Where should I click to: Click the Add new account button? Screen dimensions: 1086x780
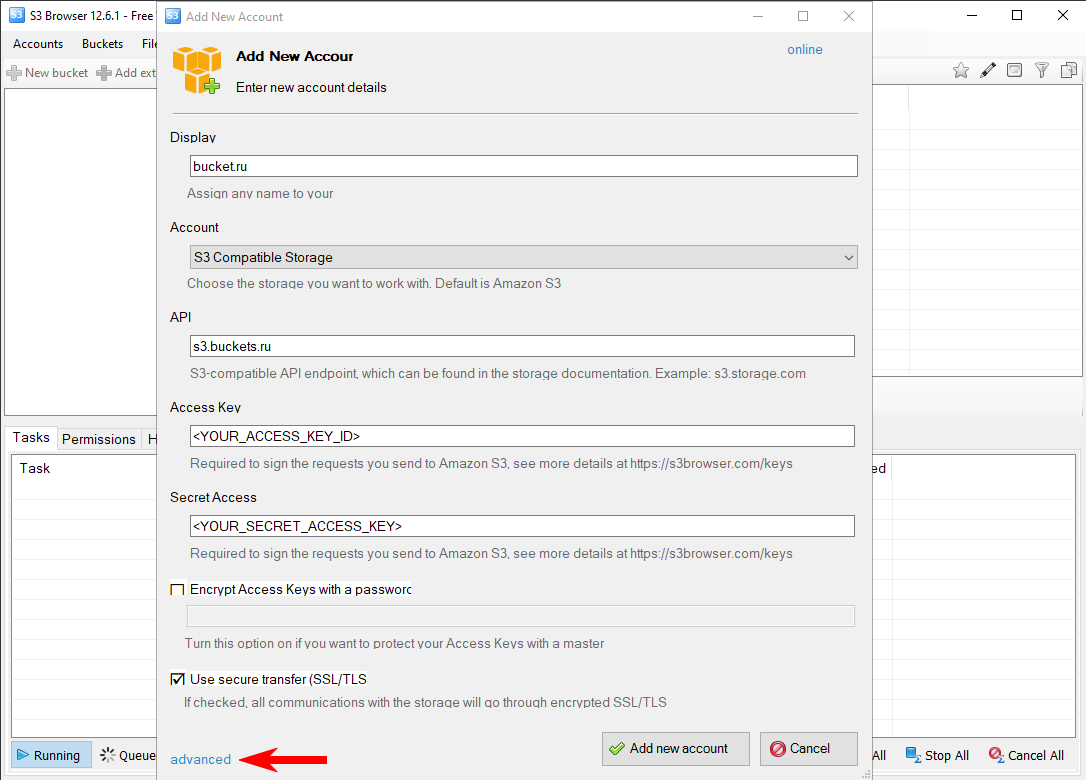click(x=676, y=749)
